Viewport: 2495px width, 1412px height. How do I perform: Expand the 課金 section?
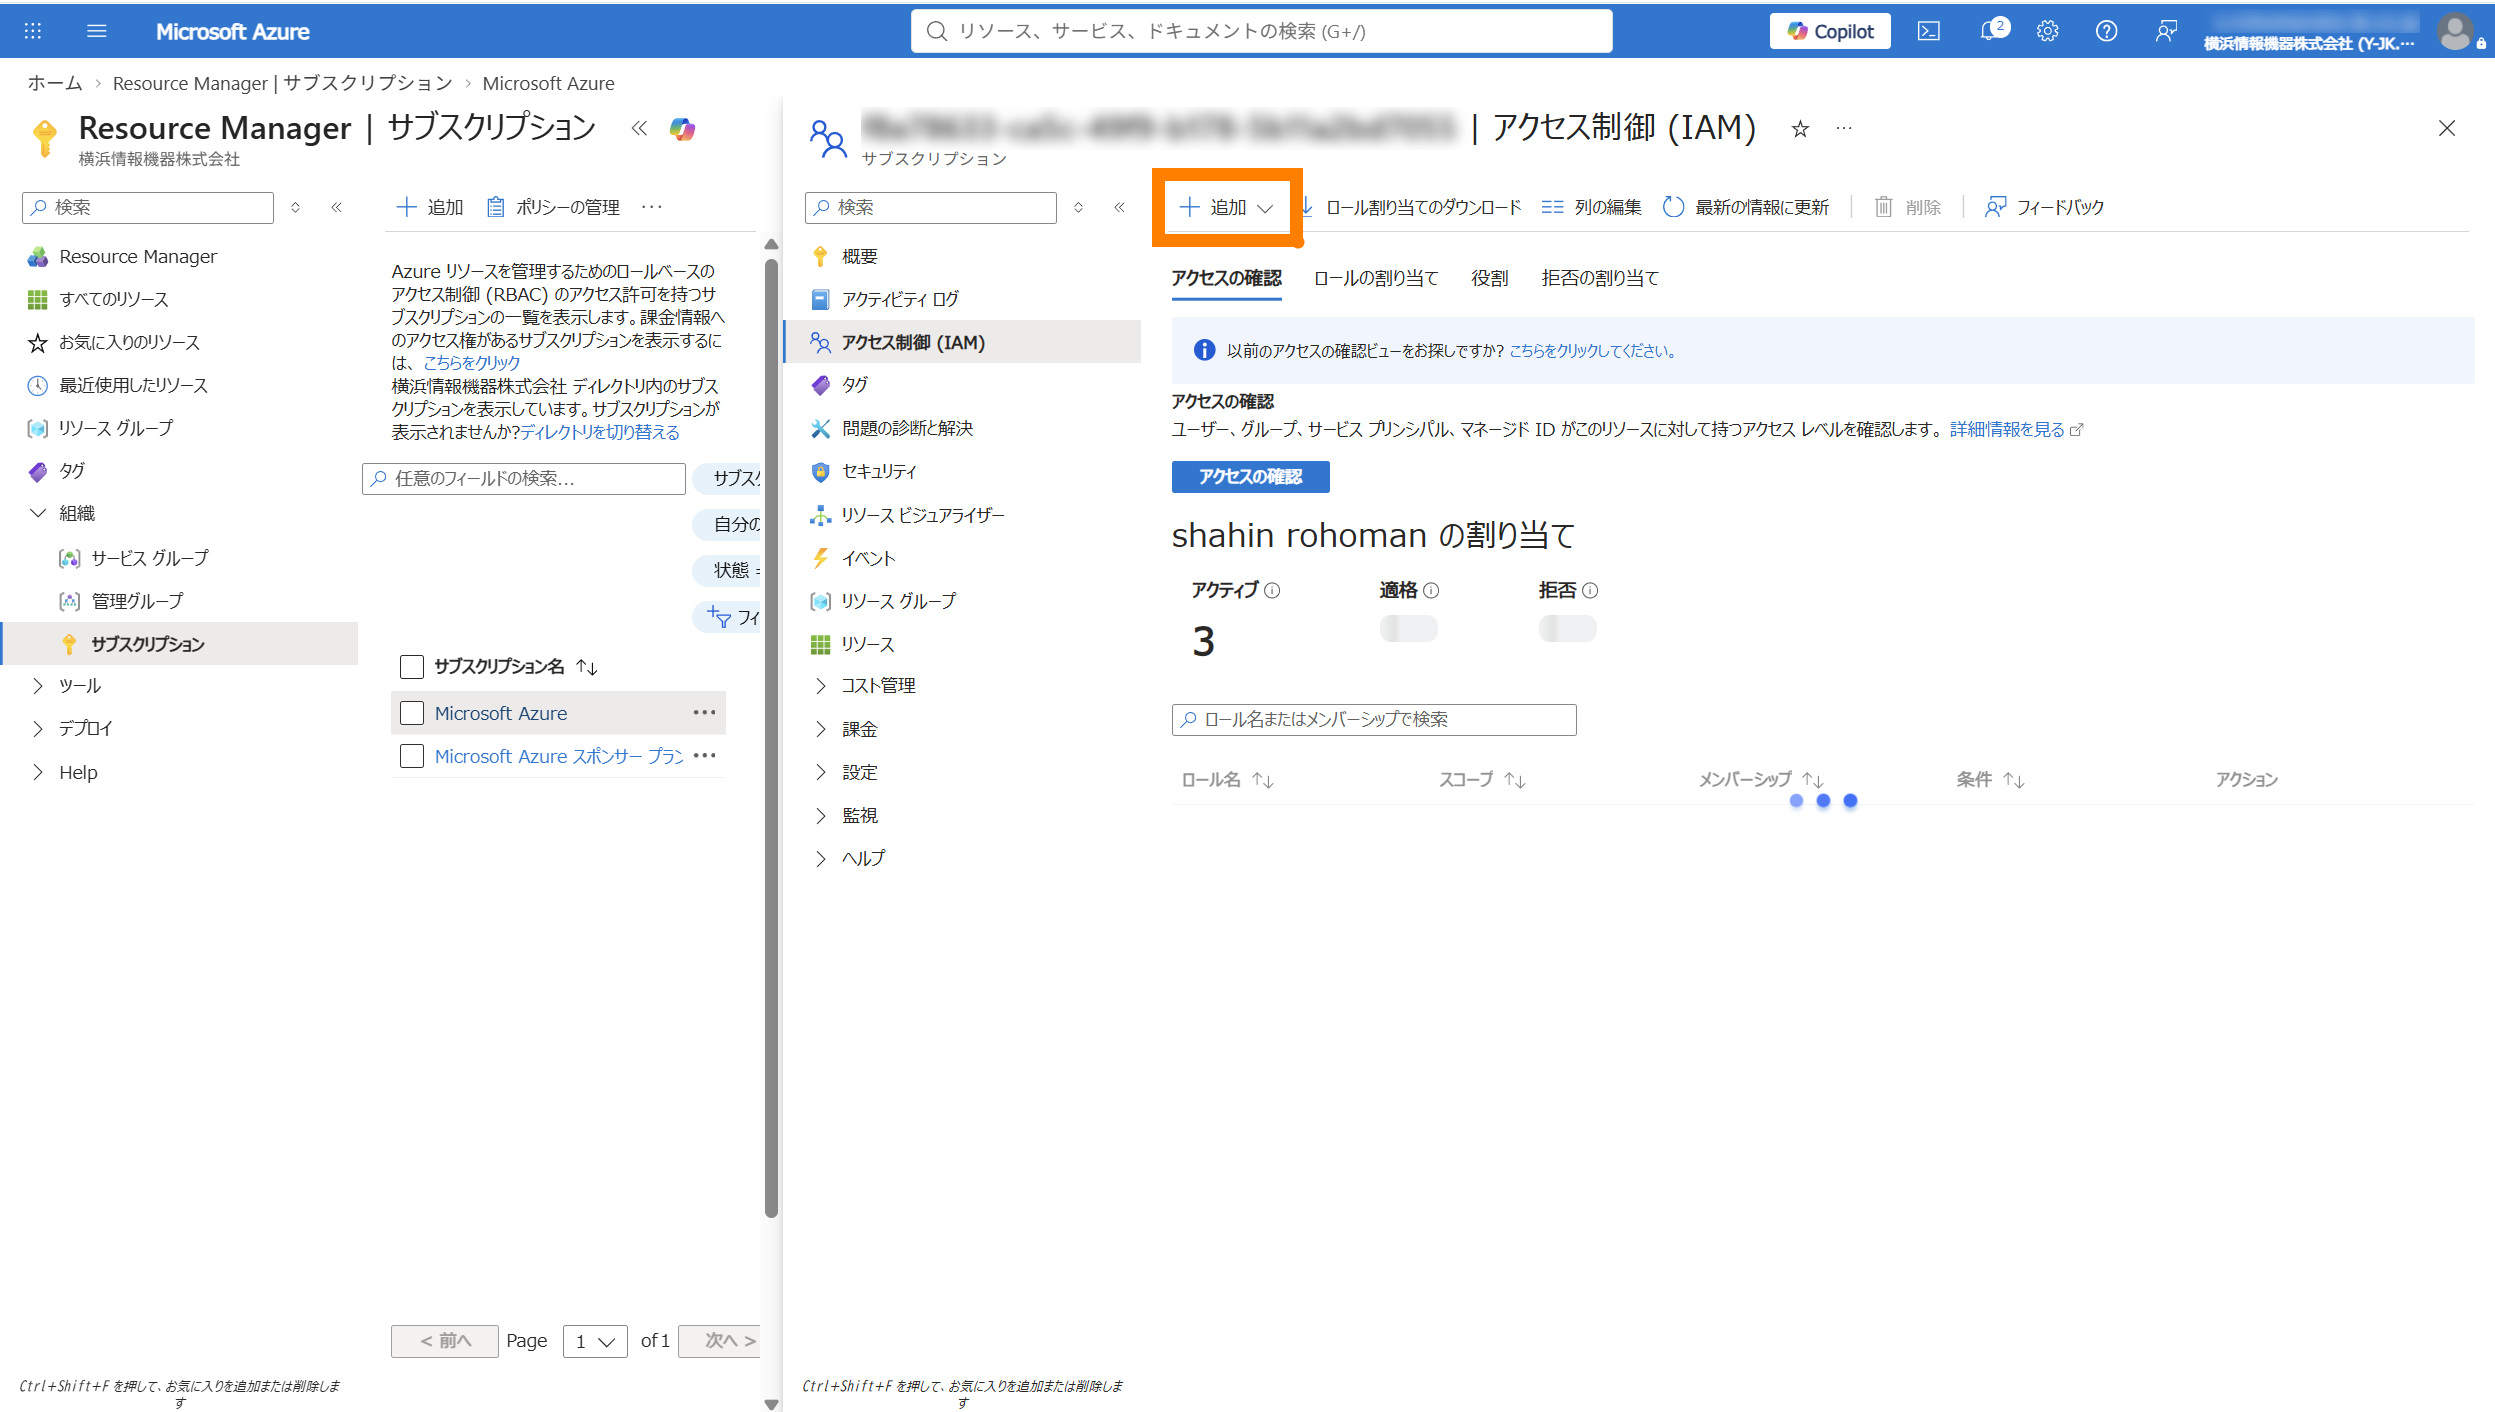[821, 729]
